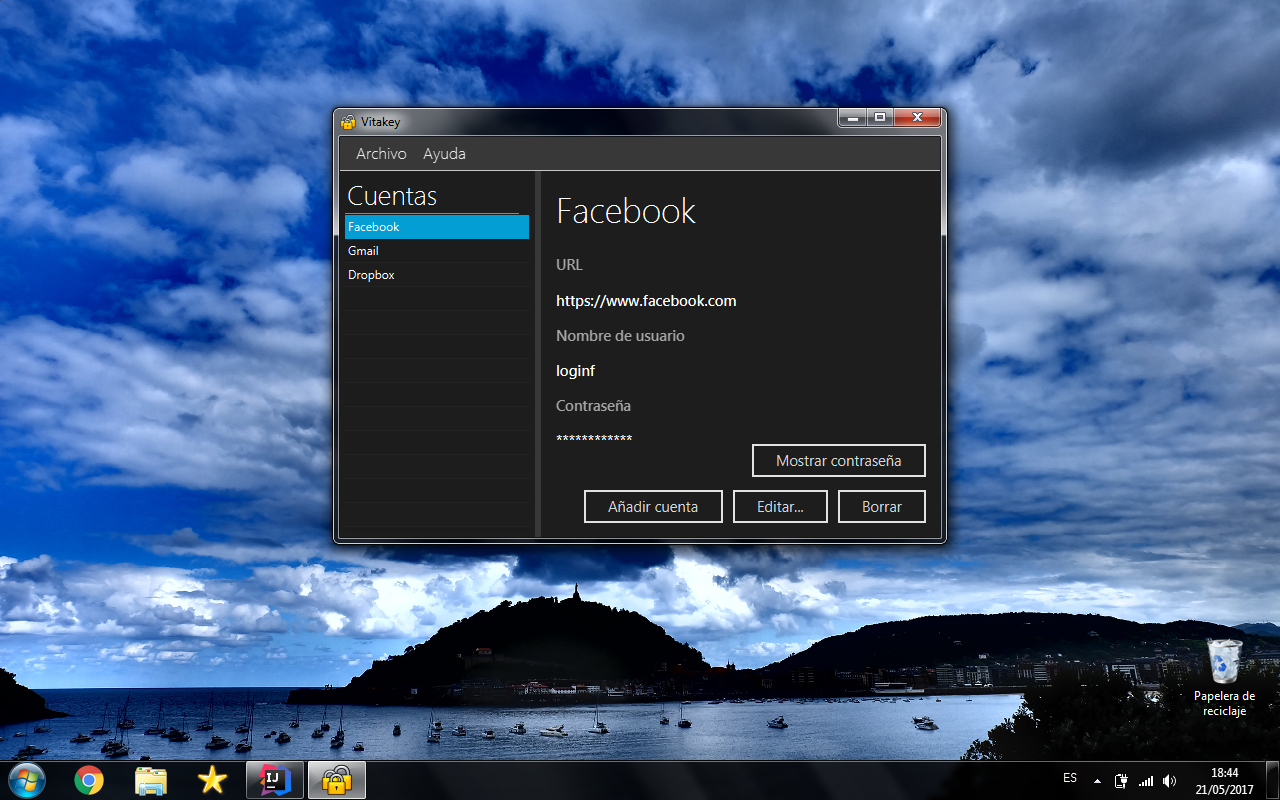This screenshot has width=1280, height=800.
Task: Click the Facebook account heading
Action: 626,211
